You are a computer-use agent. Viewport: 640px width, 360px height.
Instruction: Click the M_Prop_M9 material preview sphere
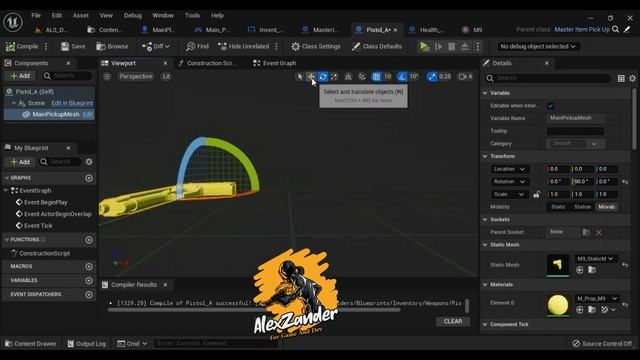tap(558, 305)
